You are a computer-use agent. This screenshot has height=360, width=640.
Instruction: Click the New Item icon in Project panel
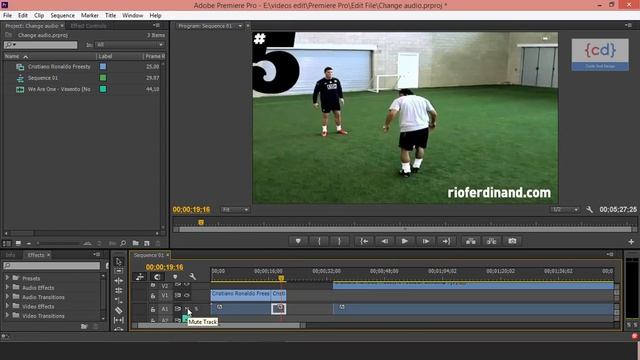147,243
